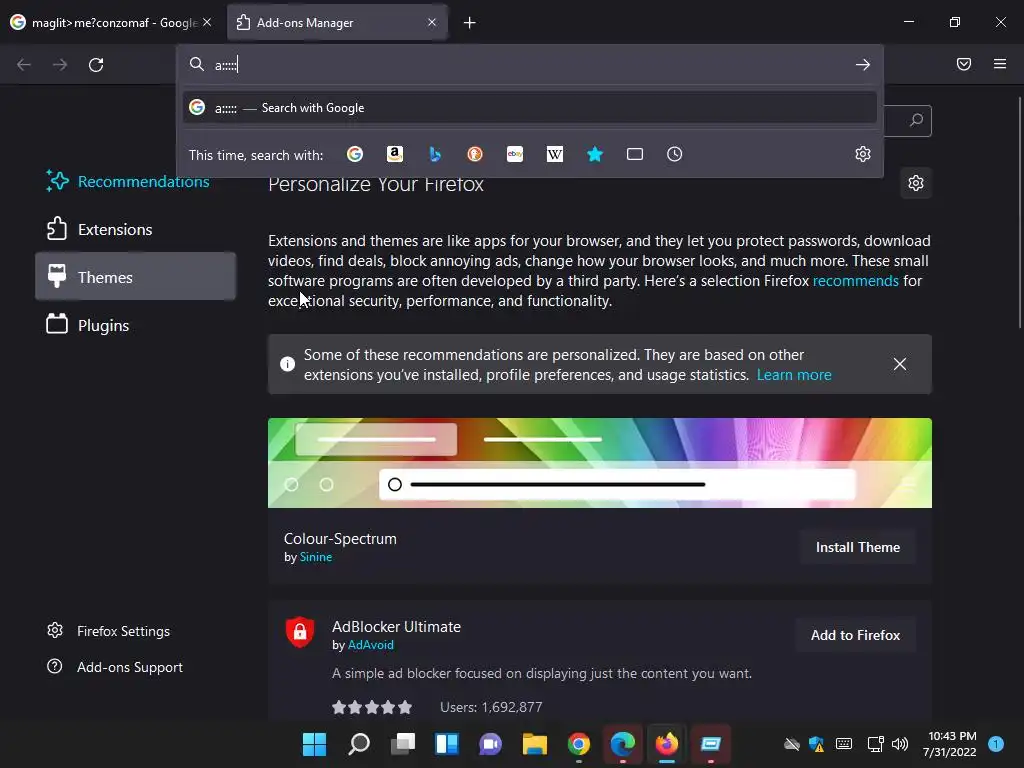
Task: Select the Add-ons Manager tab
Action: tap(337, 23)
